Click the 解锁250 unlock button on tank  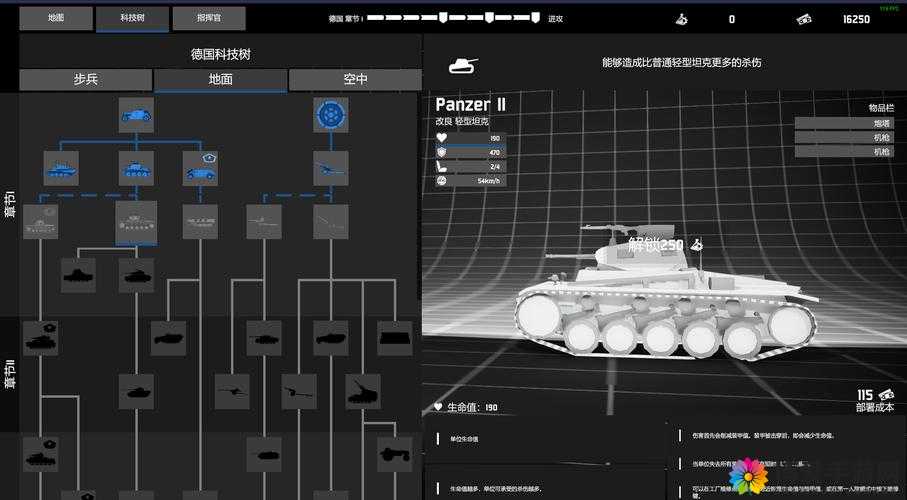tap(665, 245)
